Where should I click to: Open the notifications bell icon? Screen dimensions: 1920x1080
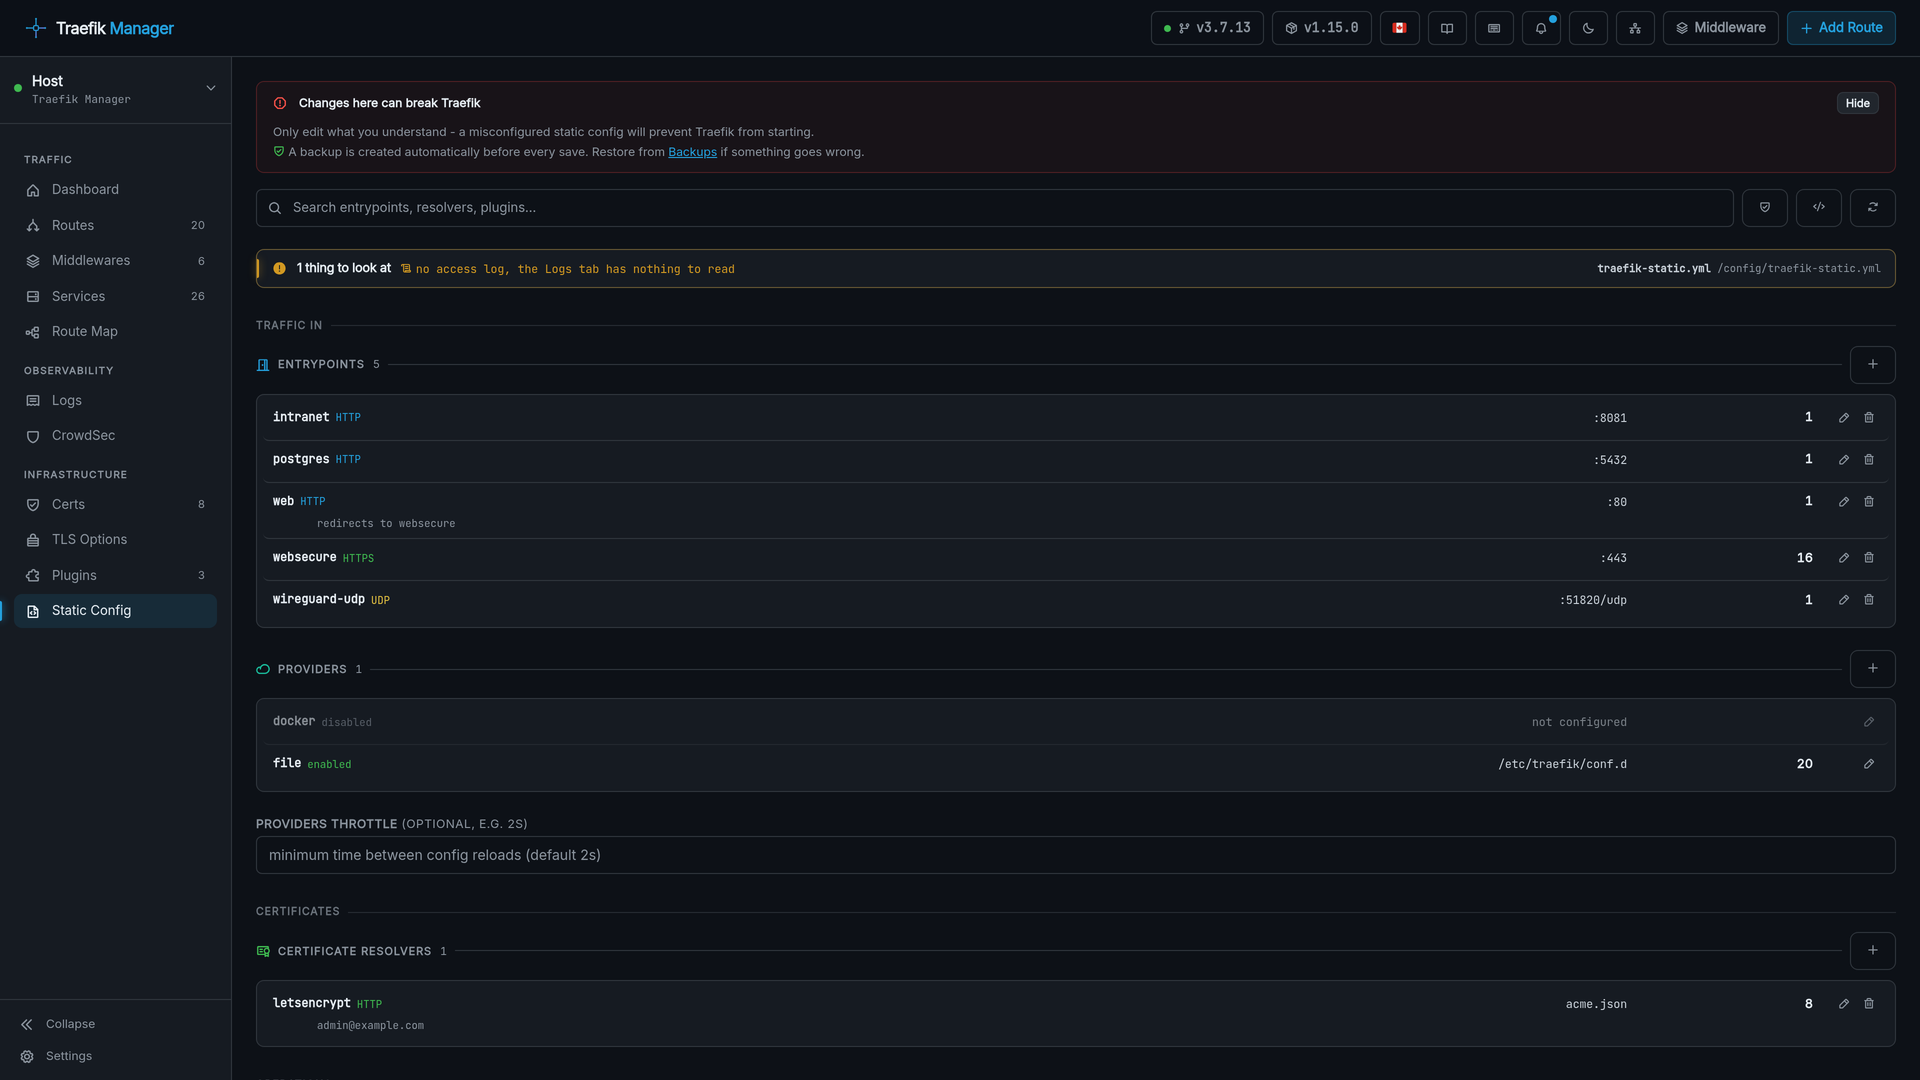1541,28
